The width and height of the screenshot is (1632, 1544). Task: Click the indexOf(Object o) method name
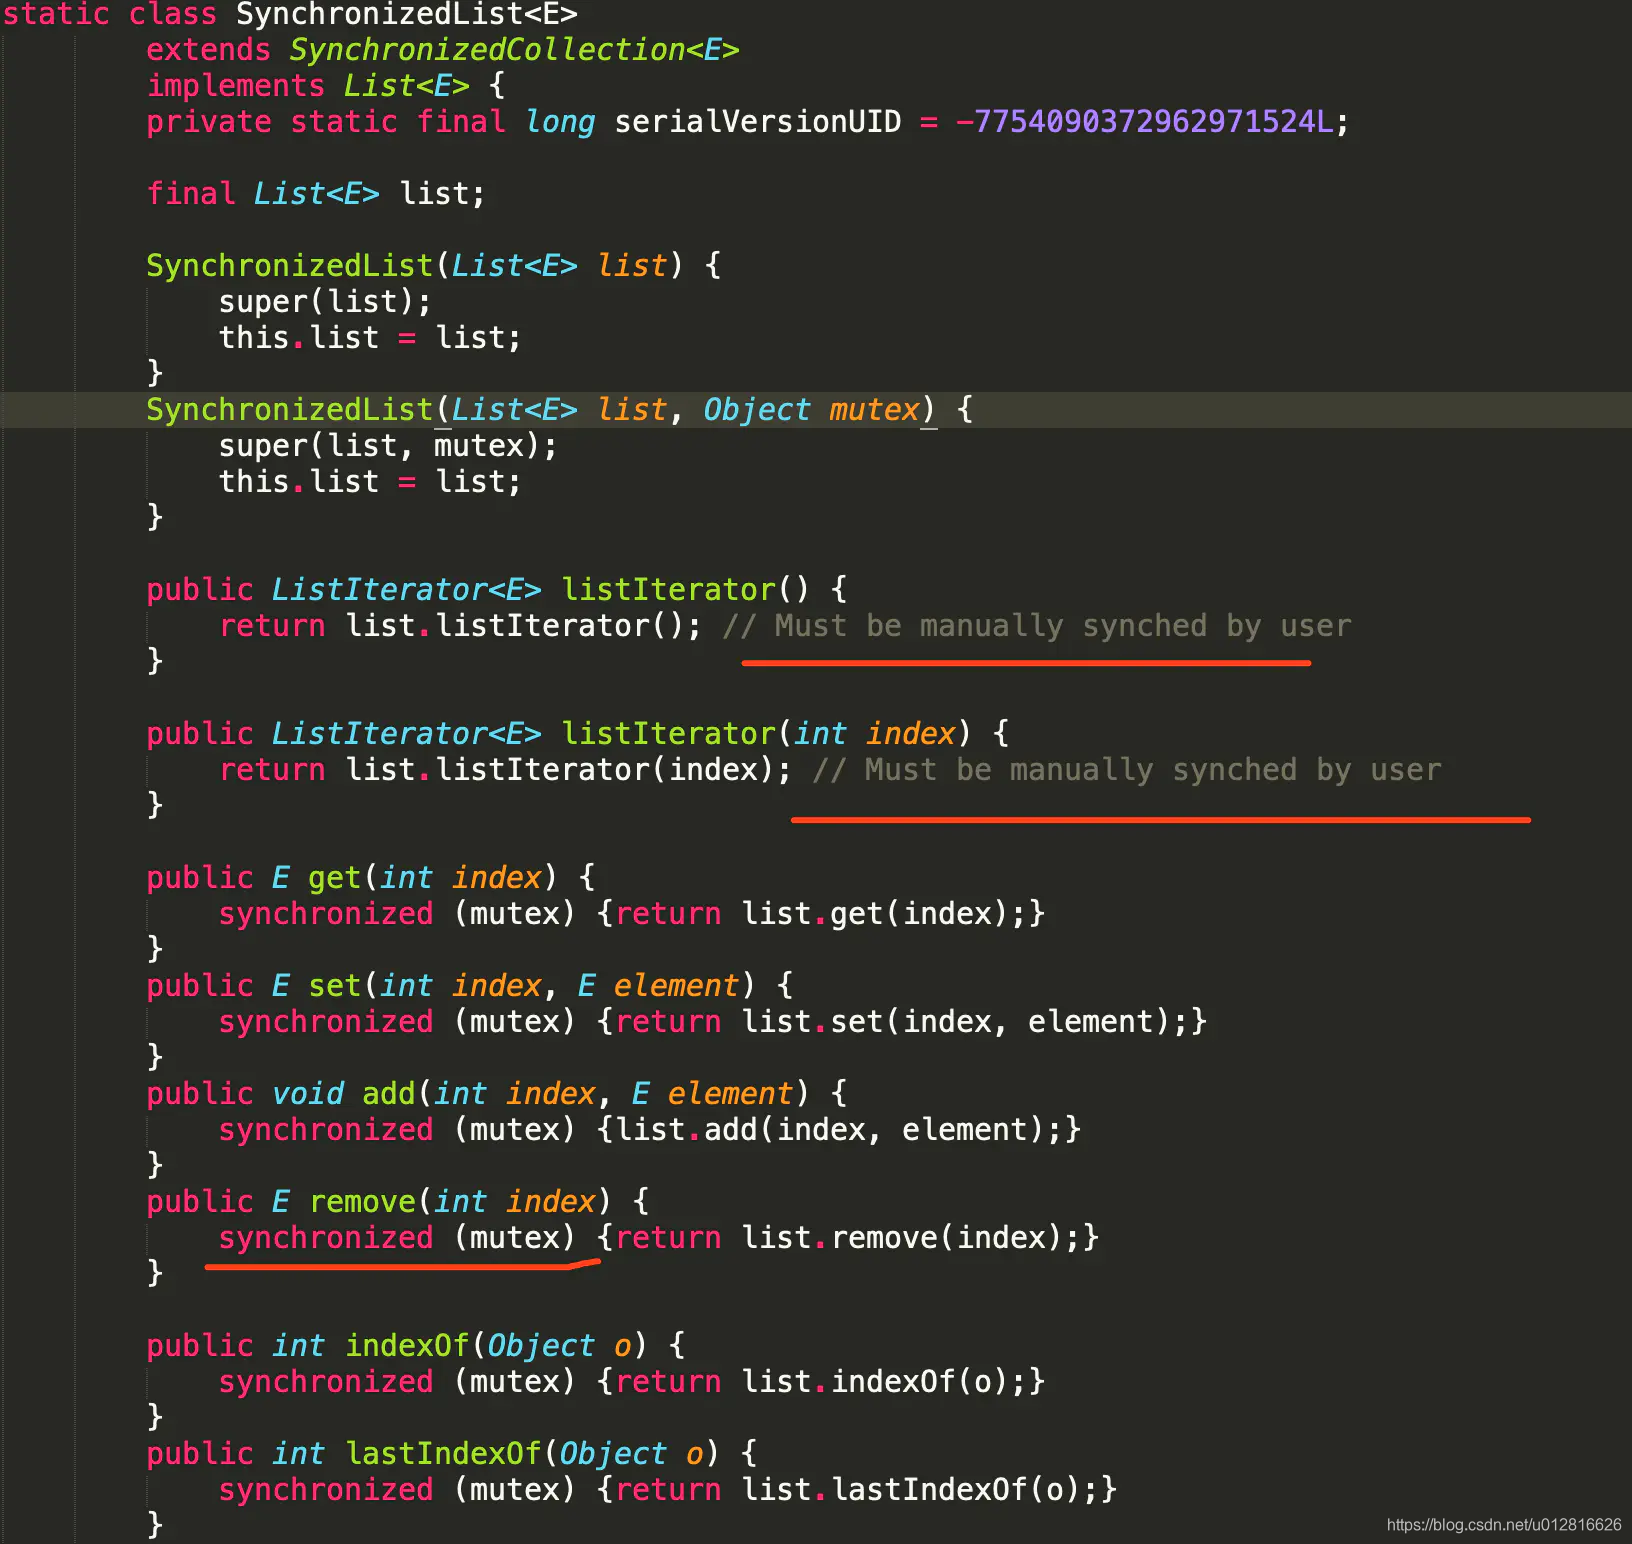[x=405, y=1345]
